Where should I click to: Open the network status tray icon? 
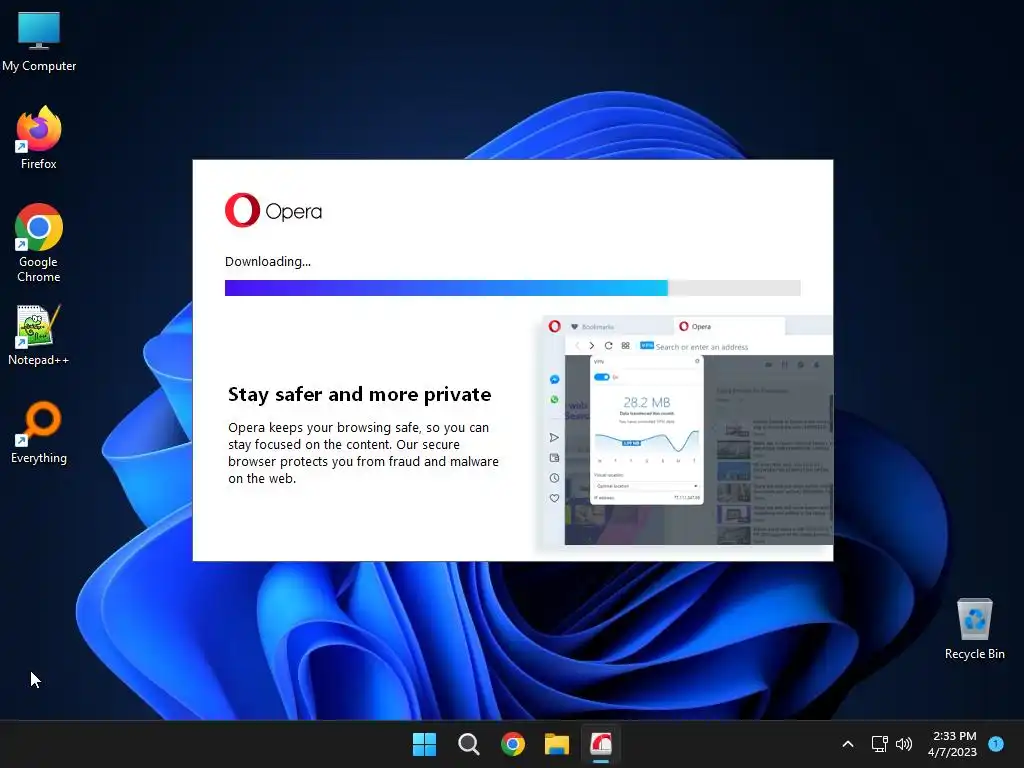[x=880, y=744]
